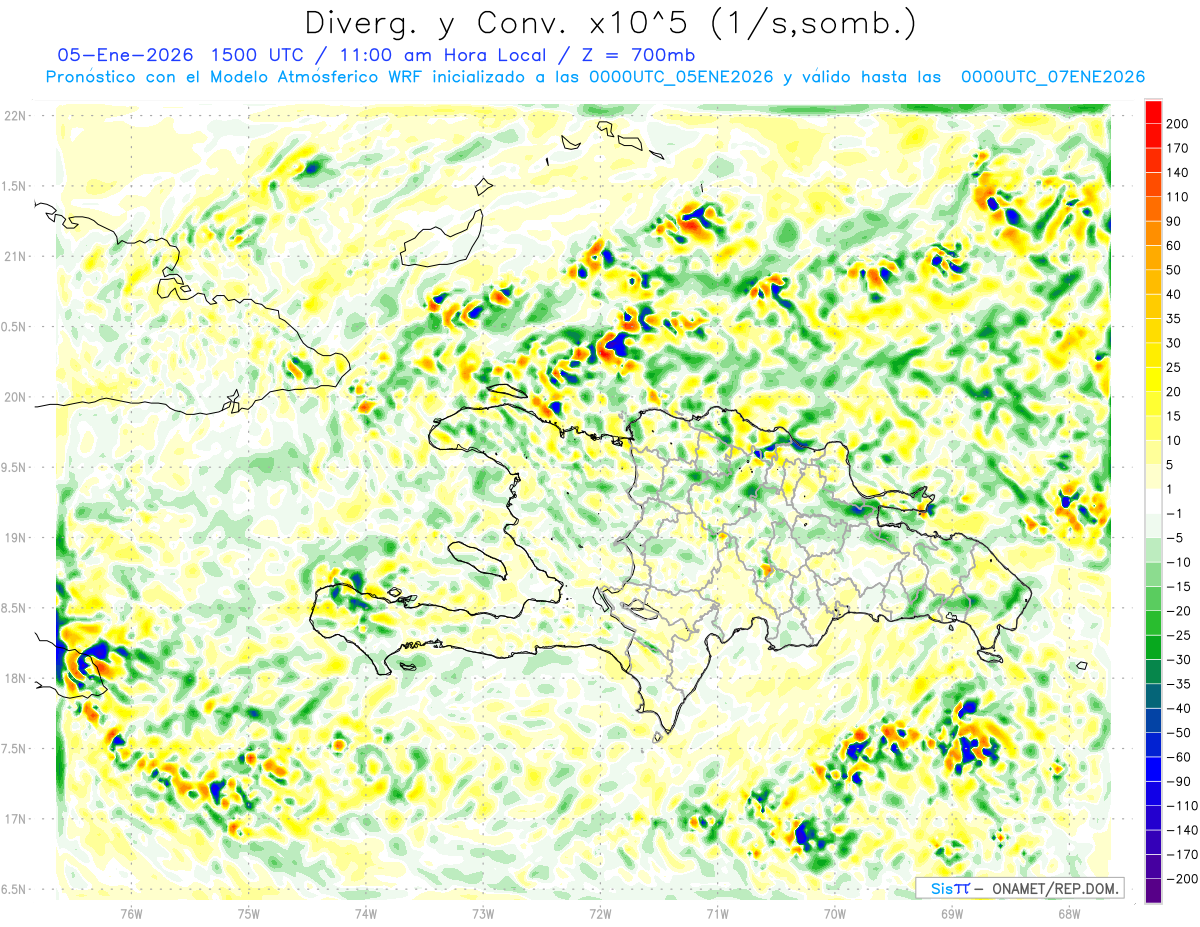1200x927 pixels.
Task: Click the '73W' longitude label
Action: click(x=483, y=912)
